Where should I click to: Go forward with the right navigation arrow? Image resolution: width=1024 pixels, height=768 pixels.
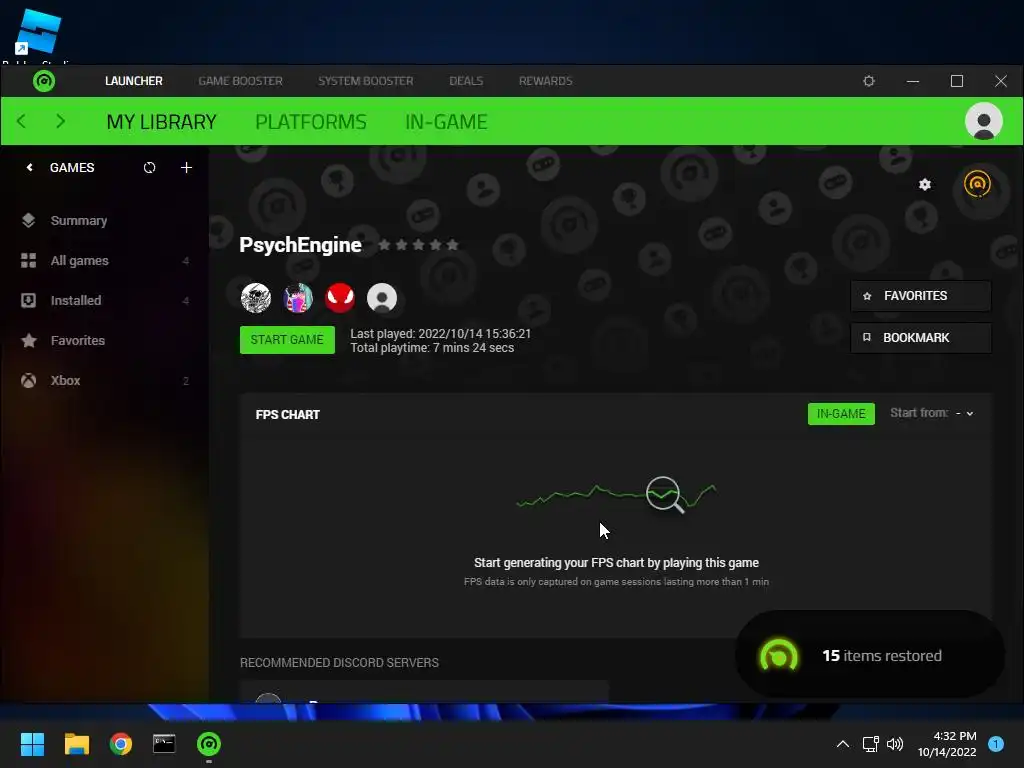[x=61, y=121]
